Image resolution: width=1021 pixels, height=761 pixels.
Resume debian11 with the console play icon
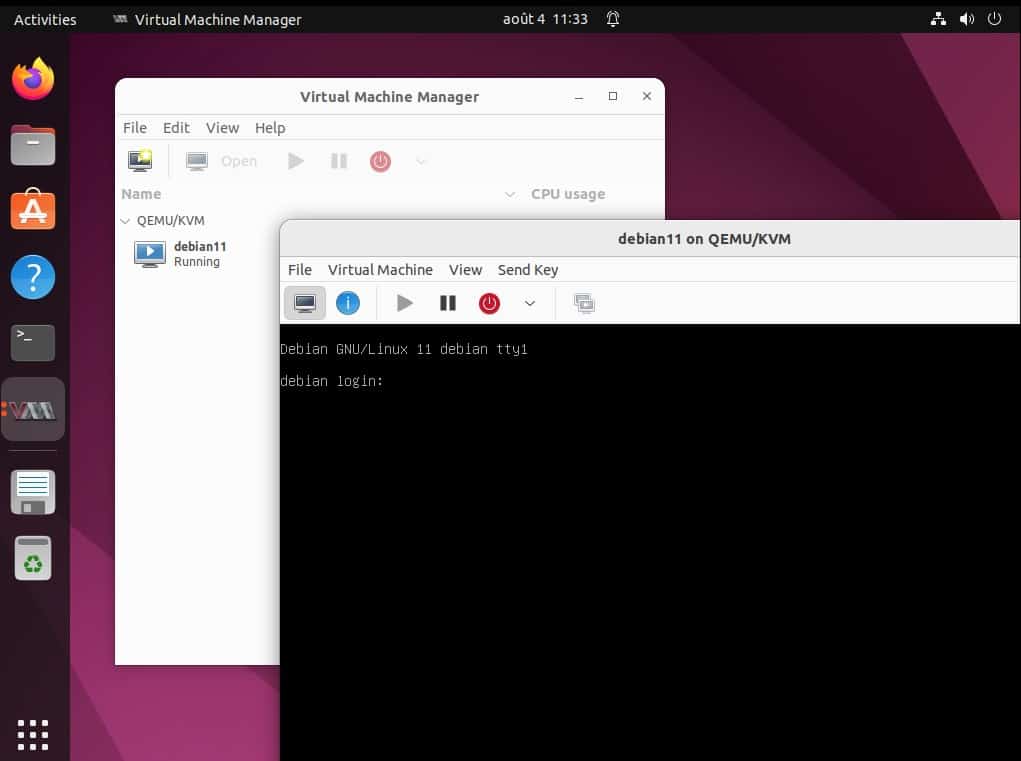pos(404,302)
